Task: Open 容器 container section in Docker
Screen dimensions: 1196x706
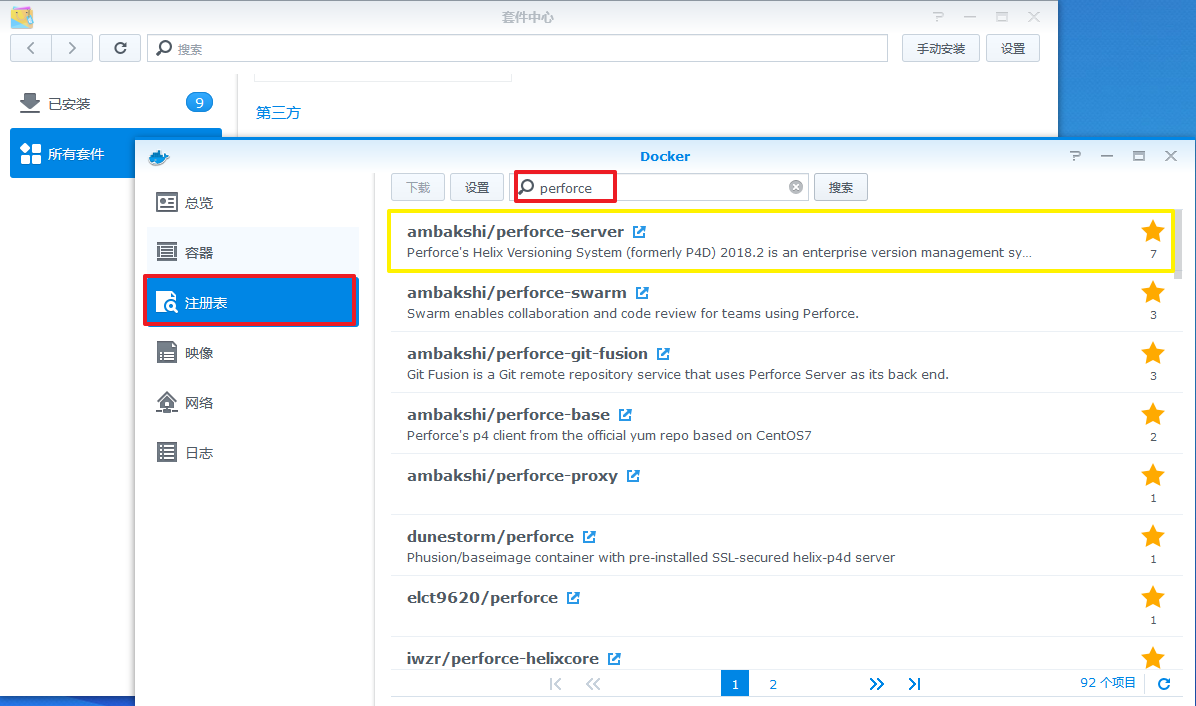Action: [x=252, y=252]
